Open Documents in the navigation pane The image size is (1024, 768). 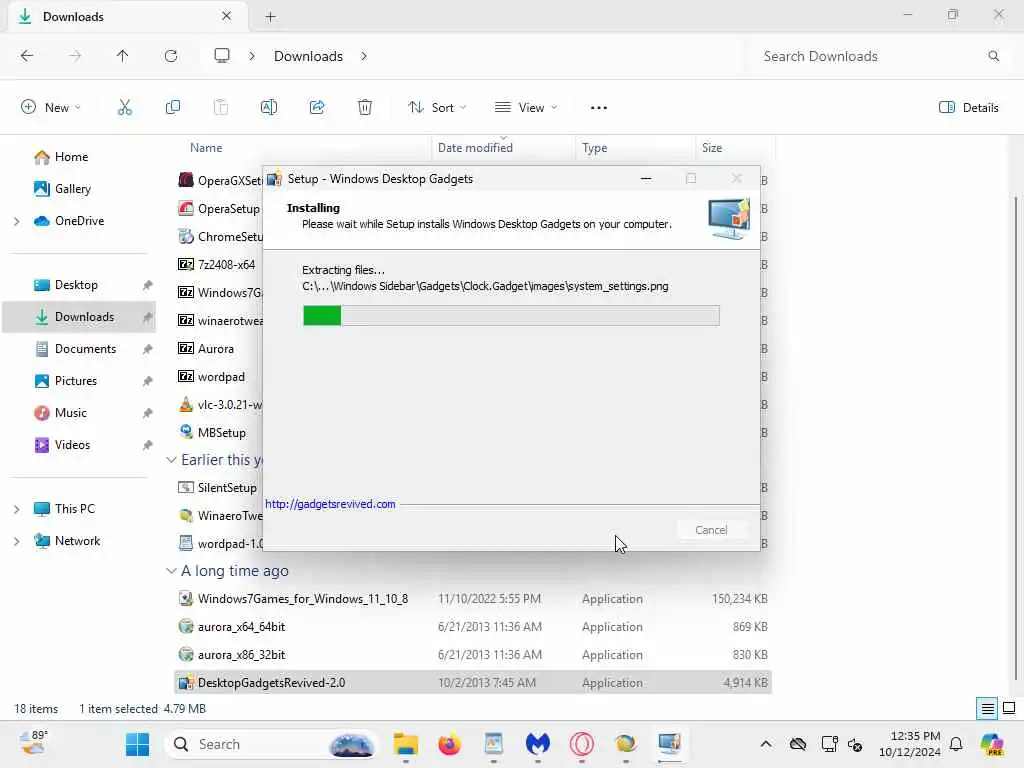85,349
